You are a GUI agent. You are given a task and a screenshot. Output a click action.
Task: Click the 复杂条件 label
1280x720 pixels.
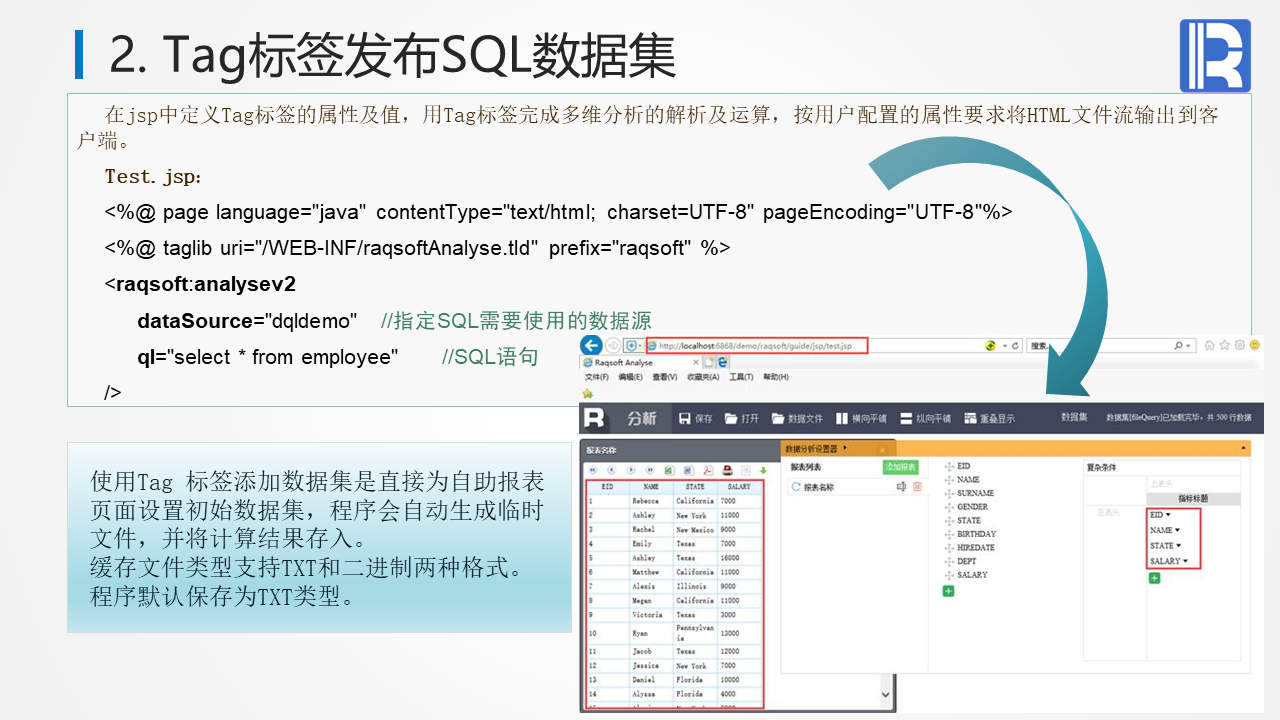pyautogui.click(x=1101, y=467)
